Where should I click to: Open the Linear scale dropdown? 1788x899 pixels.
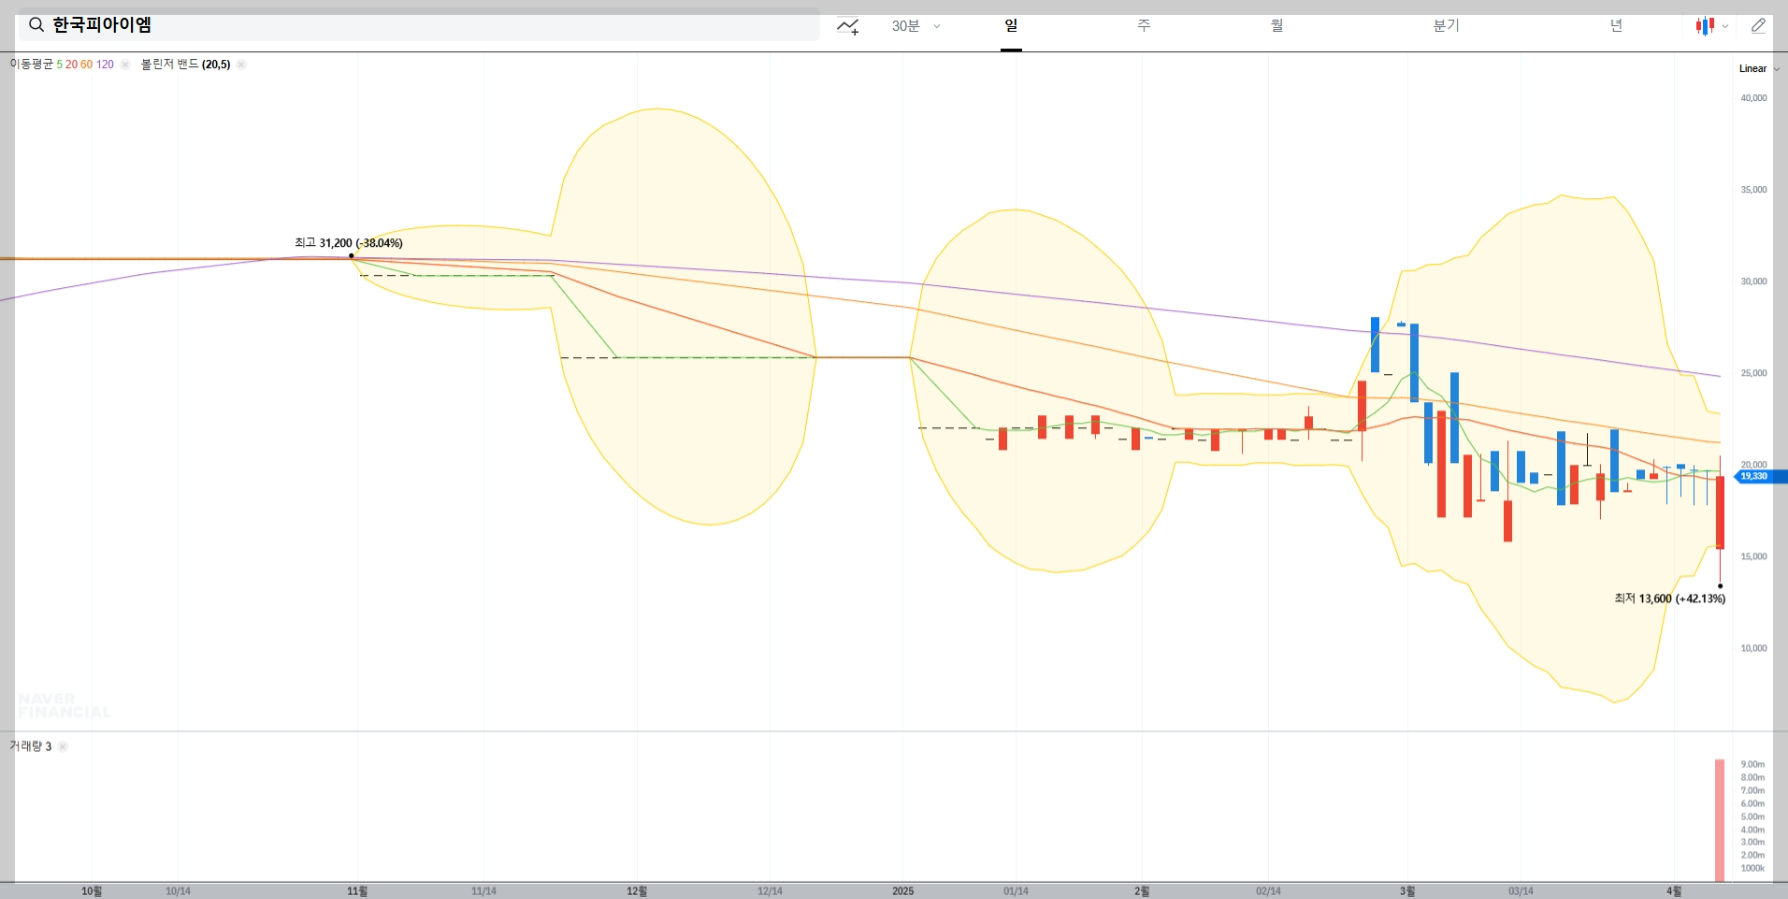pos(1759,69)
